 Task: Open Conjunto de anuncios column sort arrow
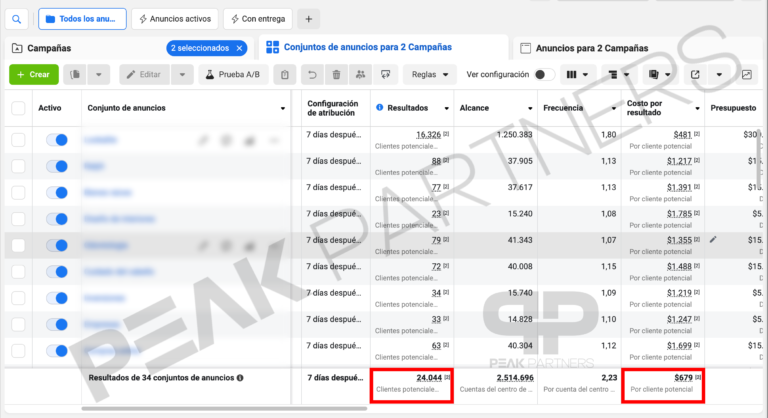pos(283,108)
